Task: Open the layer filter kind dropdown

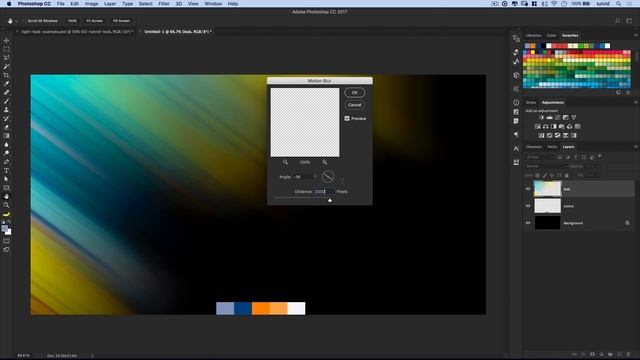Action: [x=540, y=157]
